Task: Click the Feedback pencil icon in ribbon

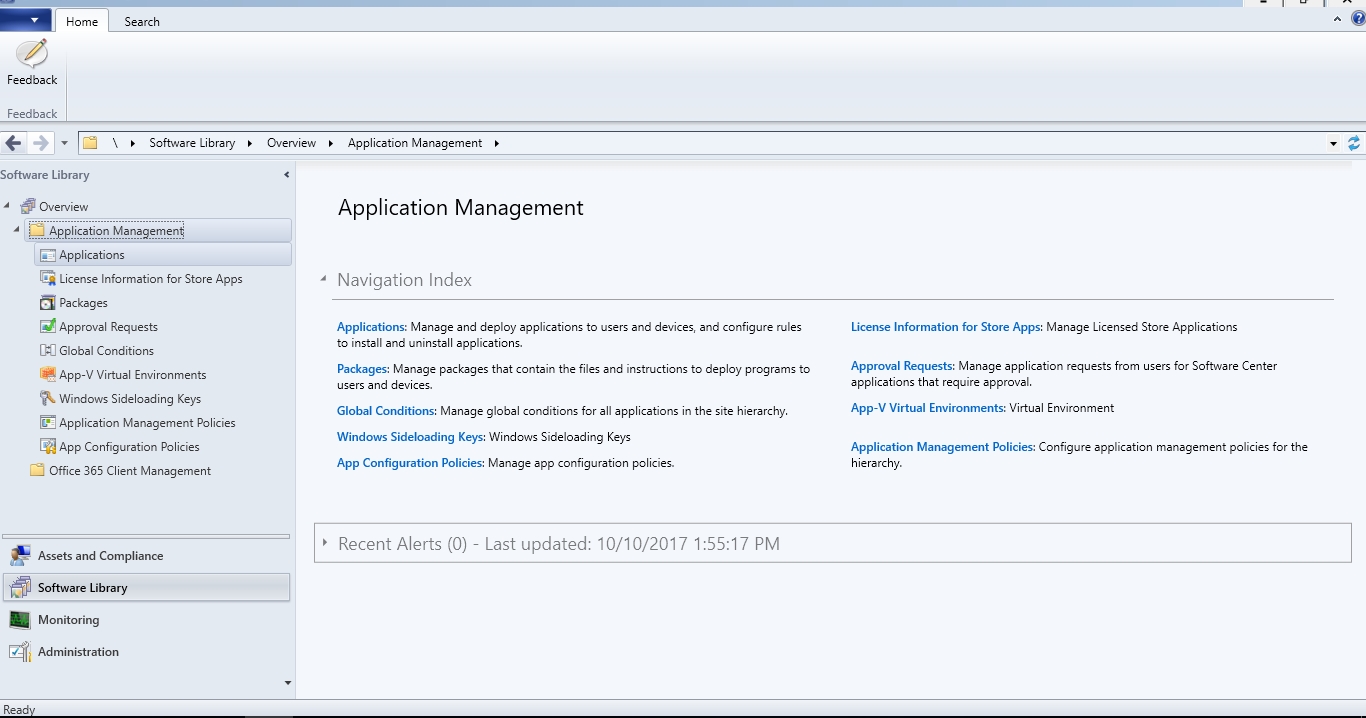Action: 32,54
